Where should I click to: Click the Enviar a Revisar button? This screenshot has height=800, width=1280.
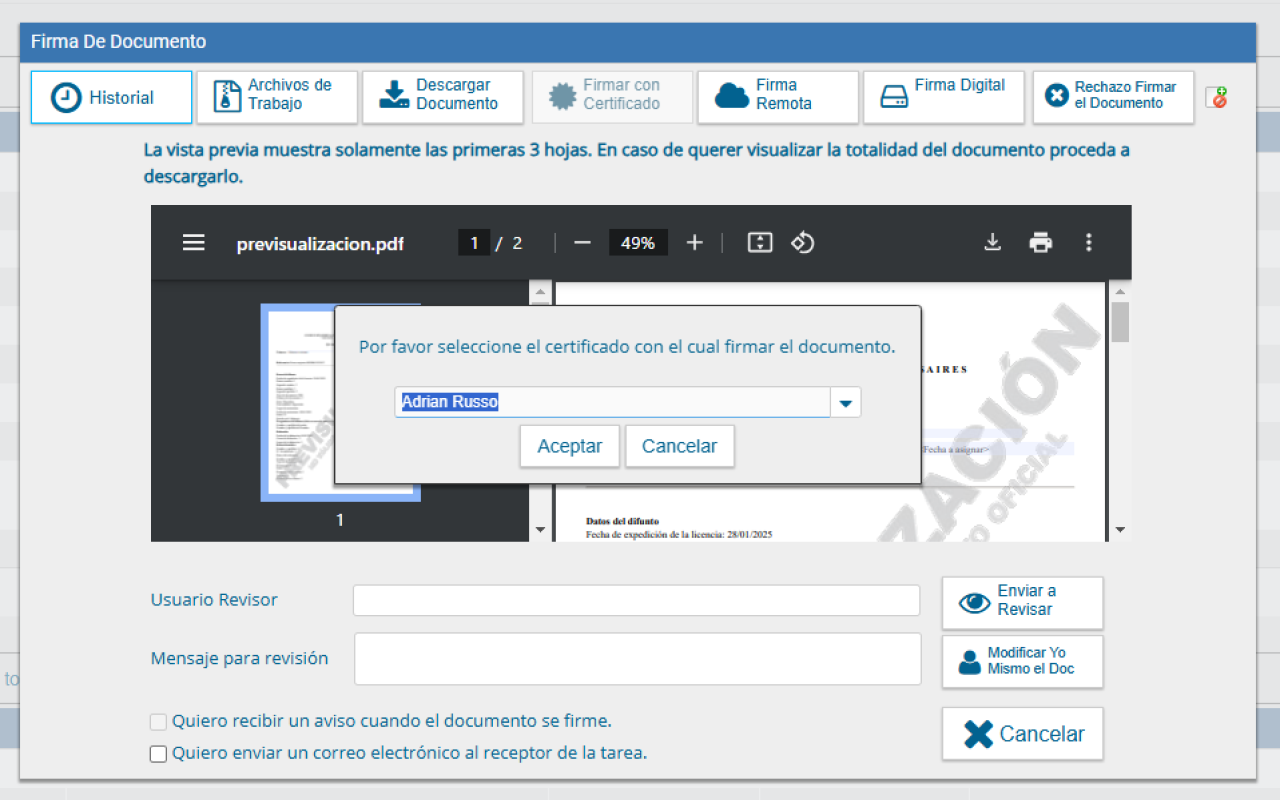click(x=1022, y=602)
